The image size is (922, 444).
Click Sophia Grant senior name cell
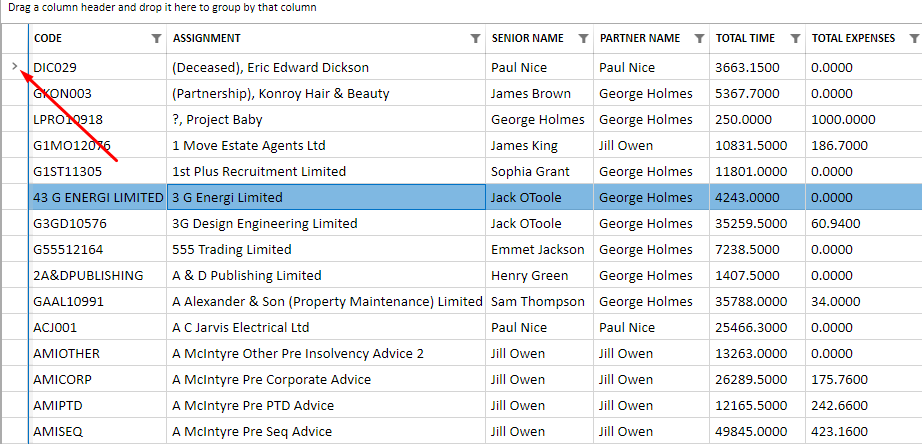click(530, 172)
